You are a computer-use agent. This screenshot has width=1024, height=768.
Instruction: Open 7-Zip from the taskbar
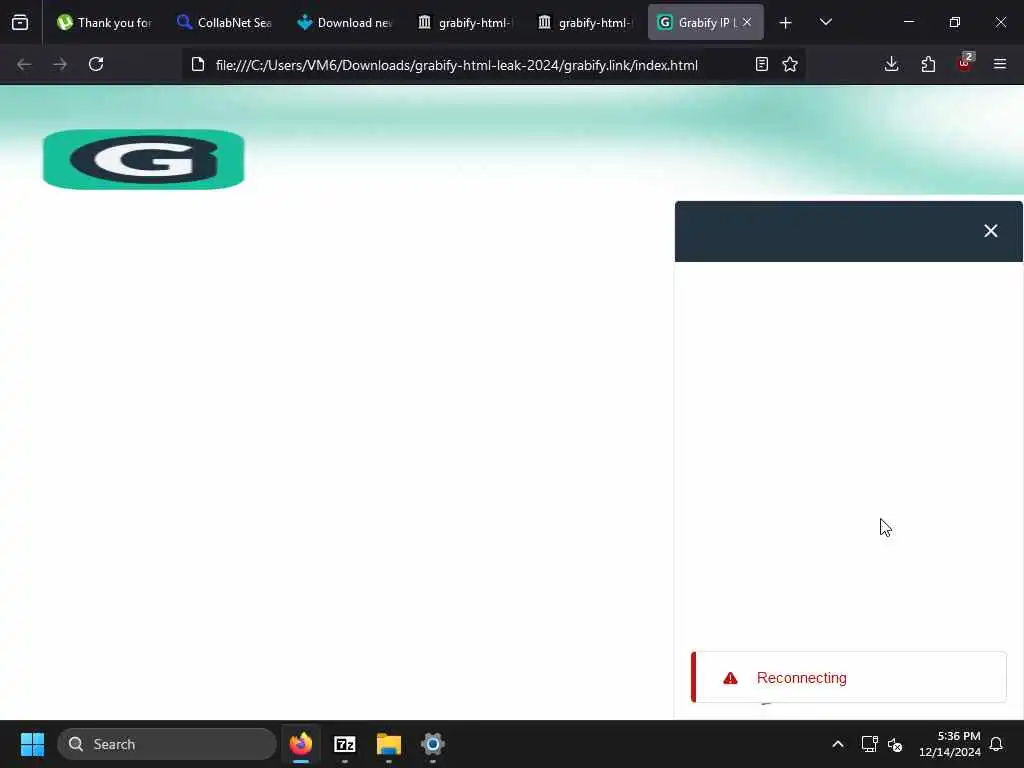click(345, 744)
